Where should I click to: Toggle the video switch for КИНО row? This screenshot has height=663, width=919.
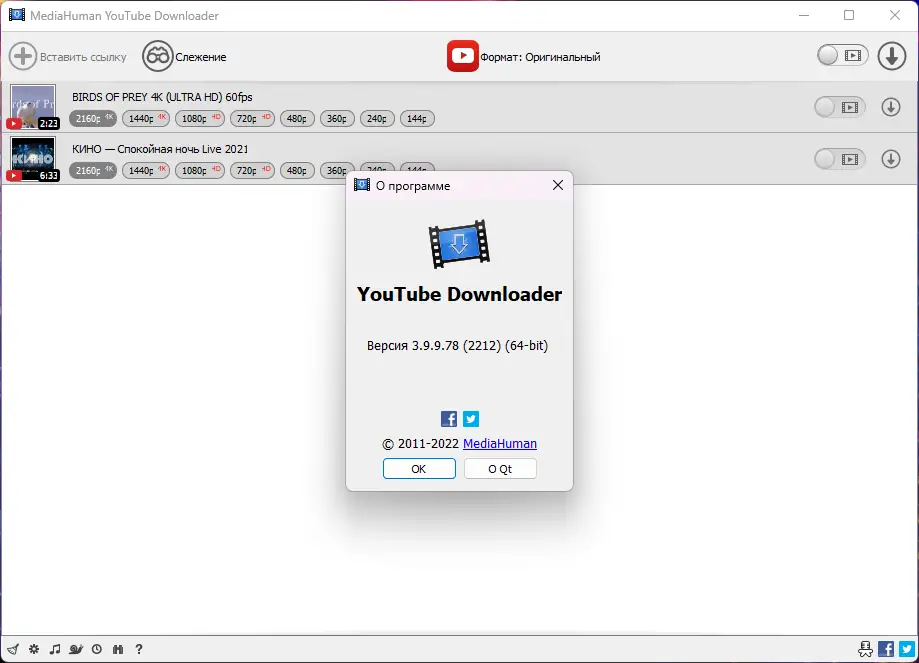tap(839, 159)
